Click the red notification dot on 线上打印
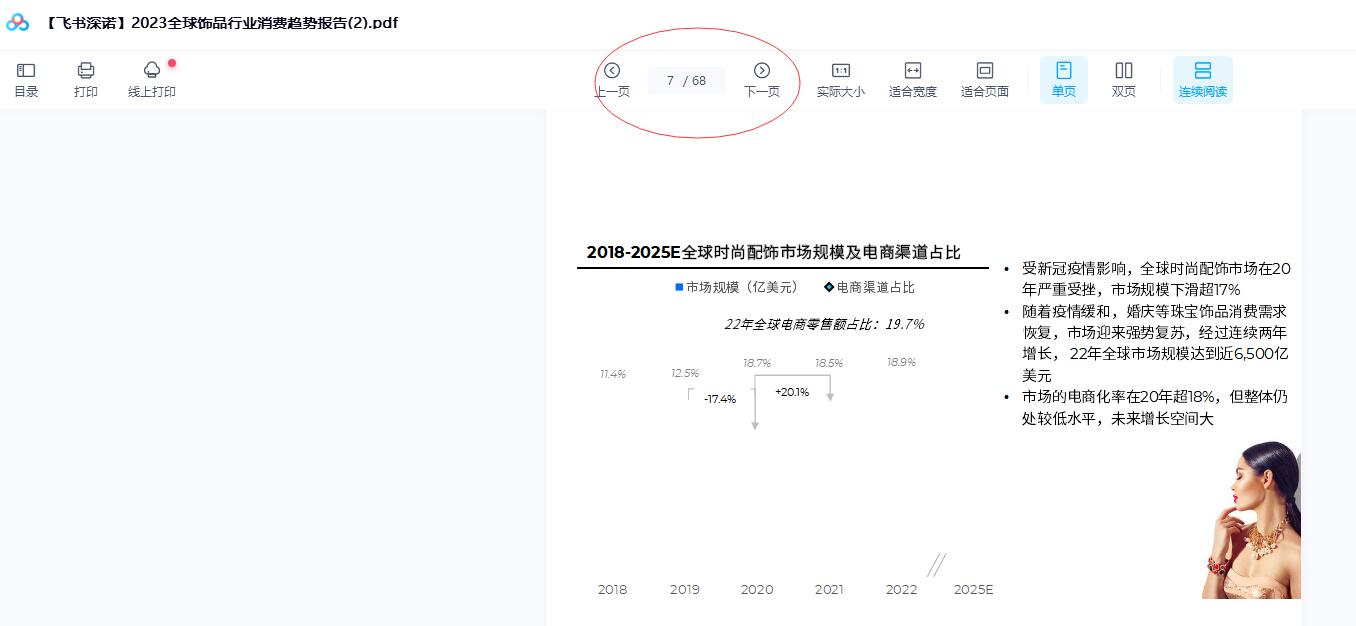This screenshot has height=626, width=1356. point(172,64)
